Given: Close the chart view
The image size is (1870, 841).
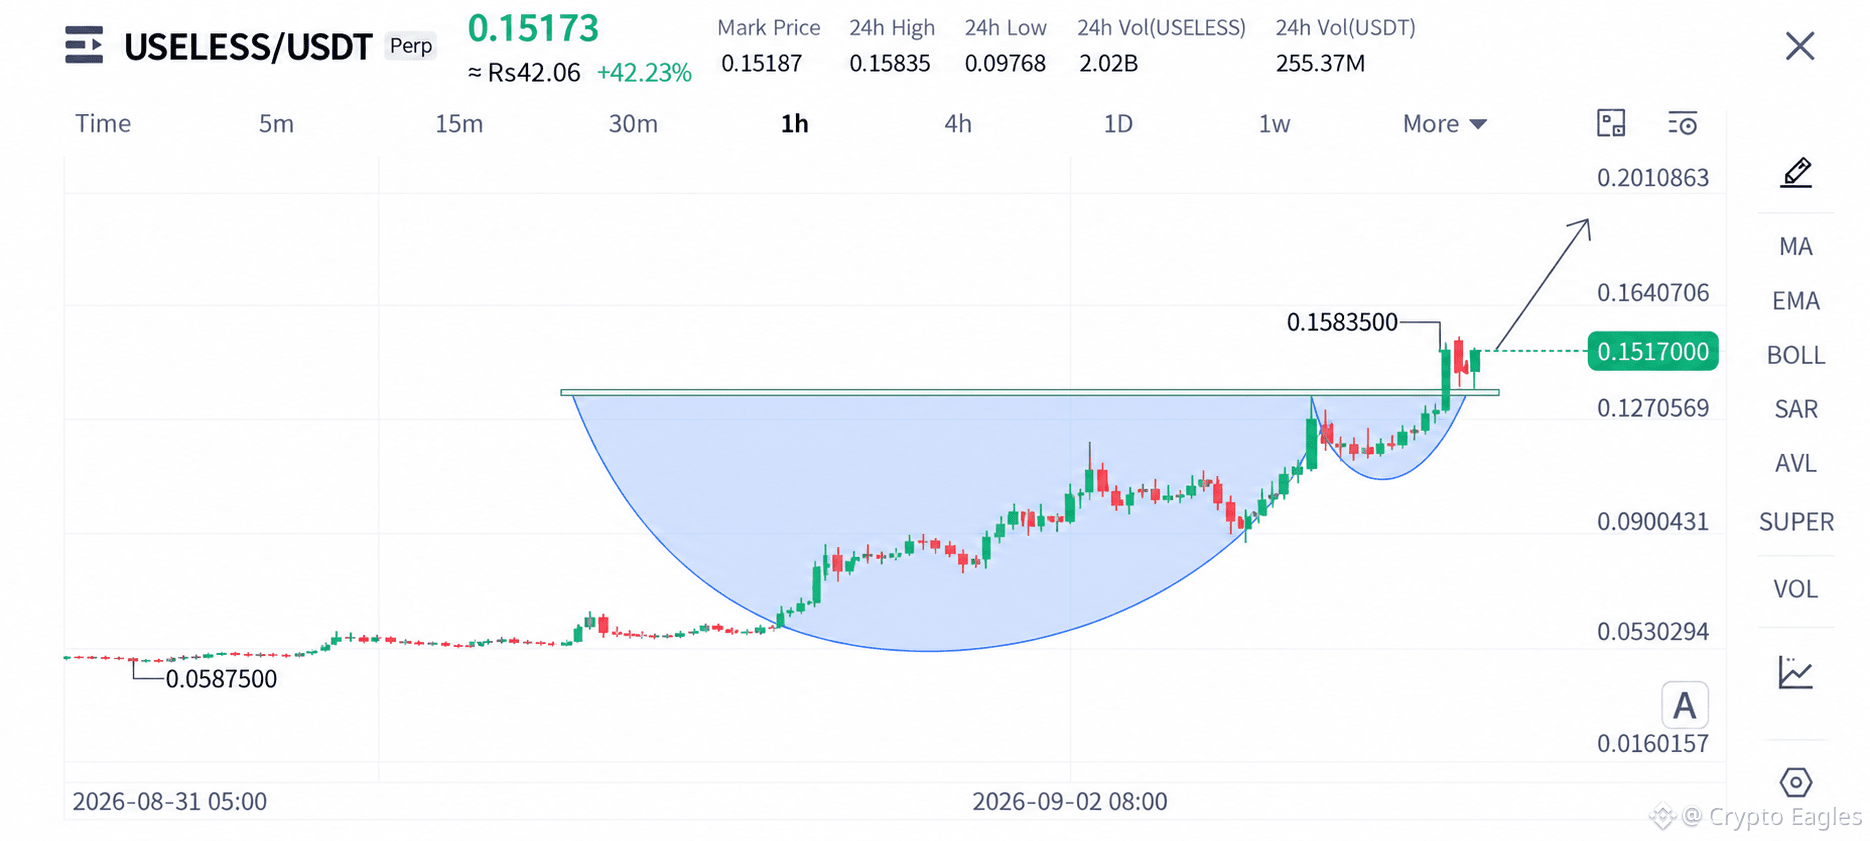Looking at the screenshot, I should (1800, 46).
